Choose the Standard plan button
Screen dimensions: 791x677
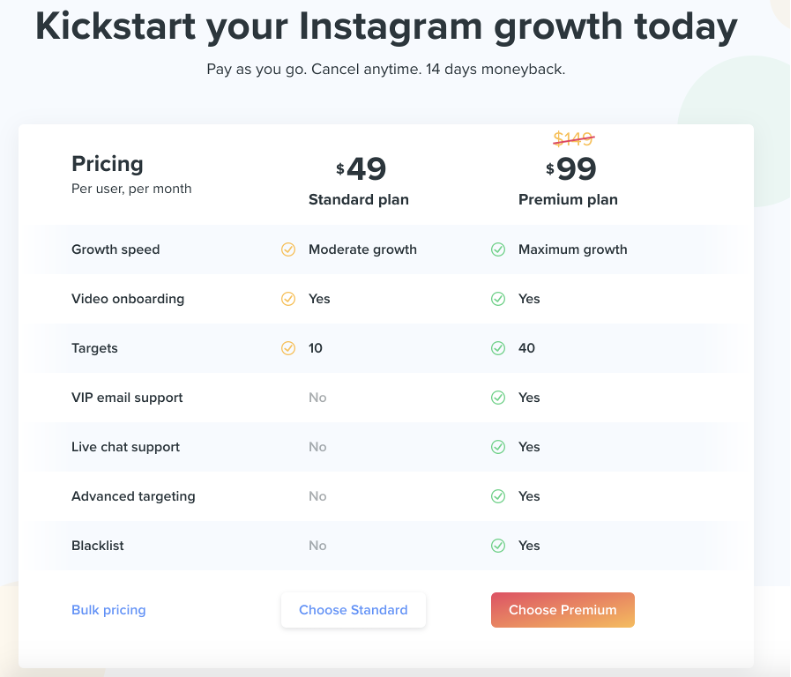coord(353,610)
